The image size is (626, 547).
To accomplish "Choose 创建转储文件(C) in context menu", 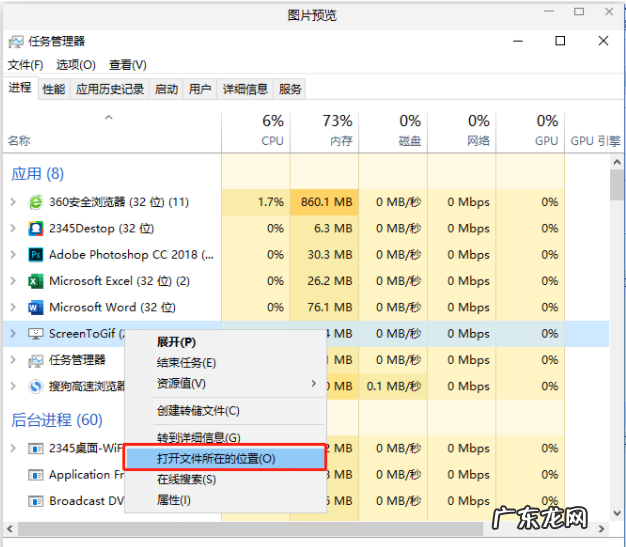I will point(226,411).
